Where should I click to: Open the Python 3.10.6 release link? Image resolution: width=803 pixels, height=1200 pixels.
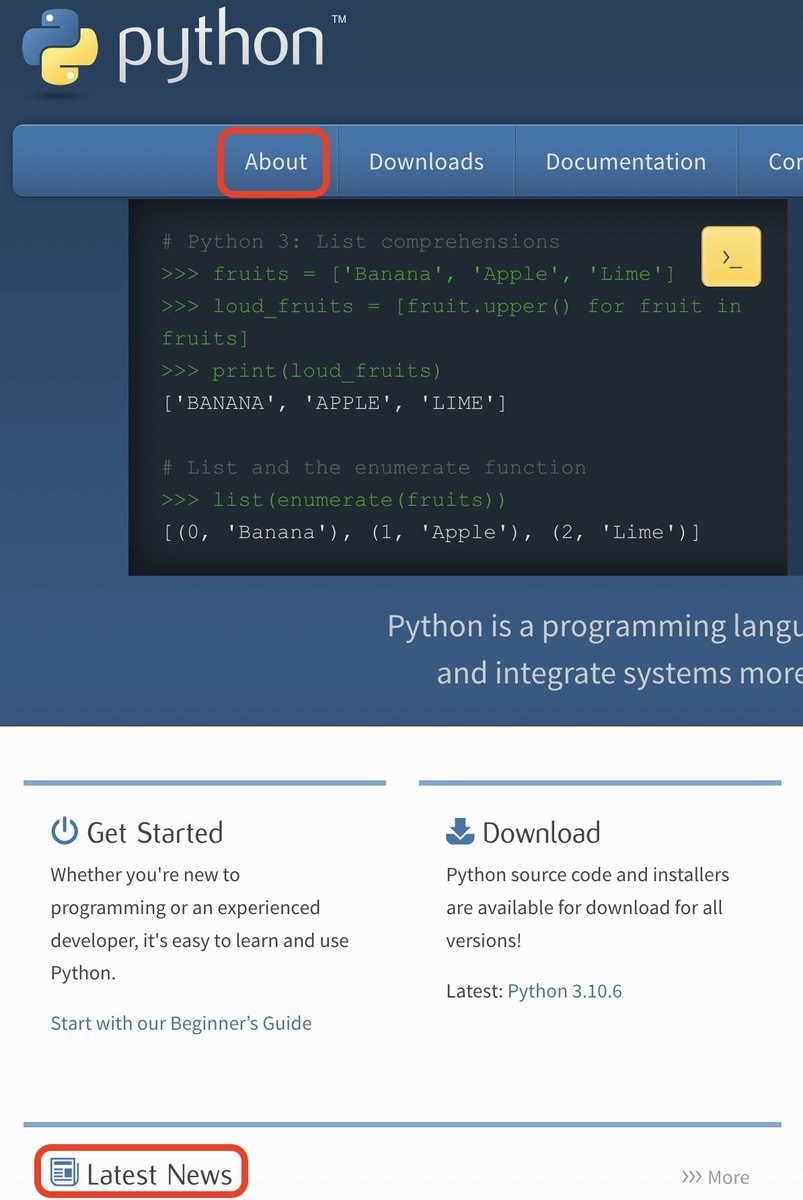(565, 991)
